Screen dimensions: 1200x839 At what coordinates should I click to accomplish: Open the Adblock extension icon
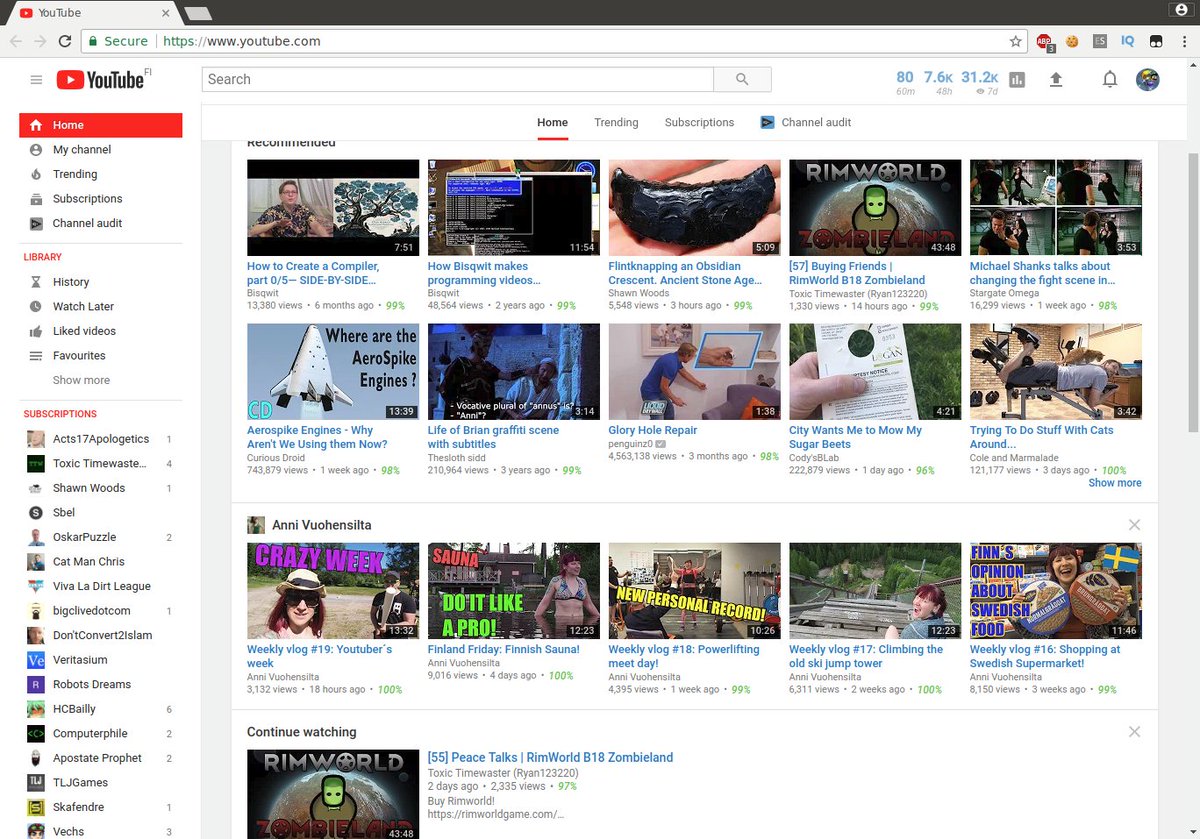1045,42
